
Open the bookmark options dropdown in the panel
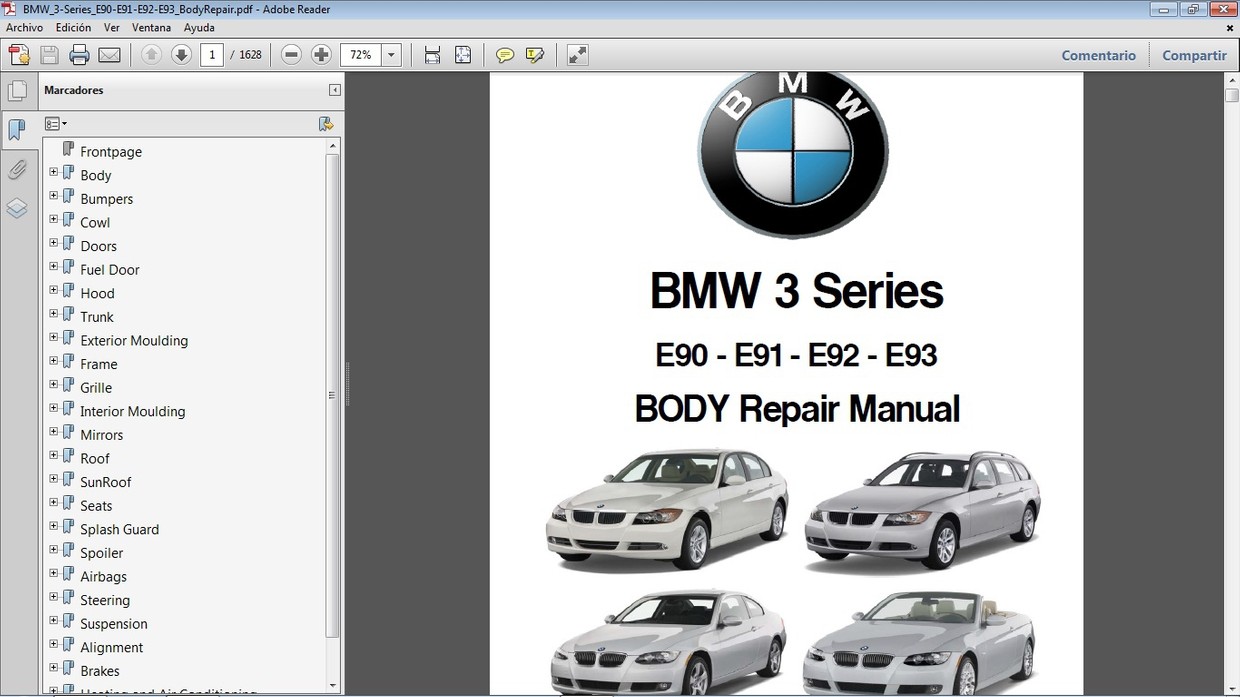(x=56, y=123)
